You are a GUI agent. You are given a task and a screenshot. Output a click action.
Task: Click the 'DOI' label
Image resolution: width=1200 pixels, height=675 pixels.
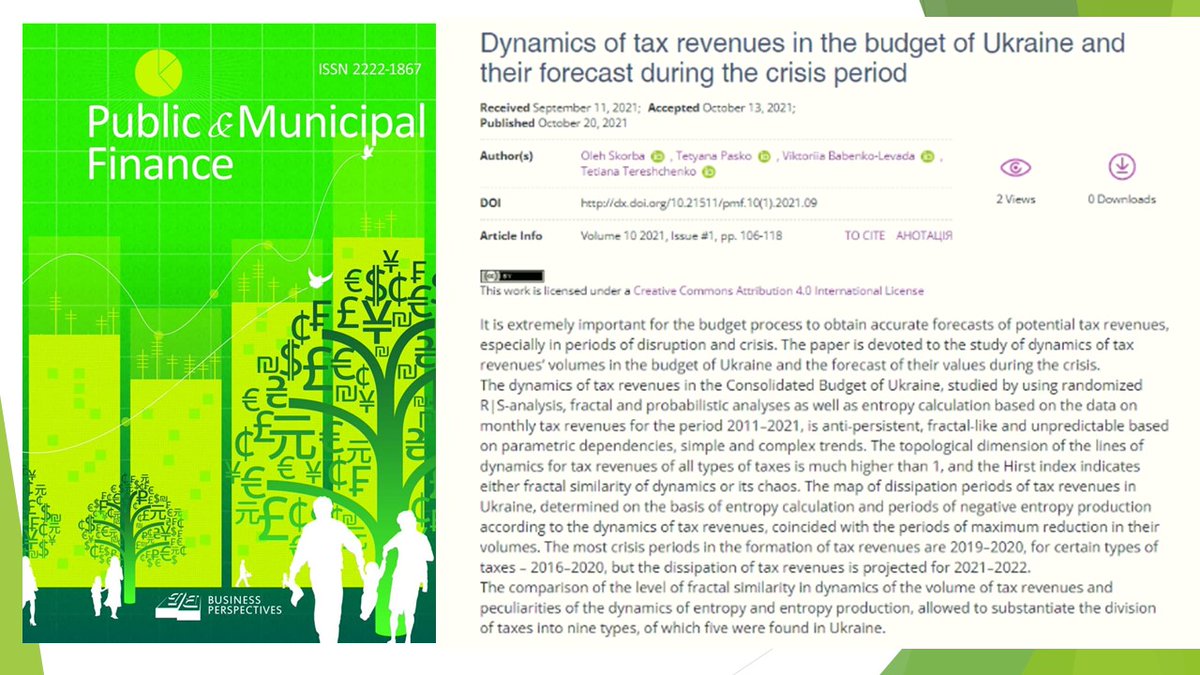[x=490, y=202]
